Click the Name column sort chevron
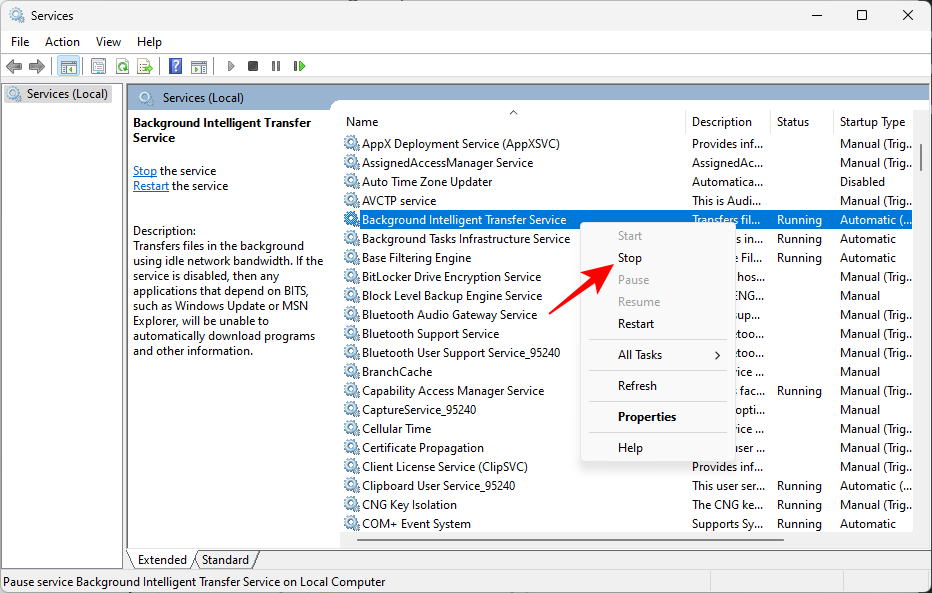This screenshot has width=932, height=593. 513,113
